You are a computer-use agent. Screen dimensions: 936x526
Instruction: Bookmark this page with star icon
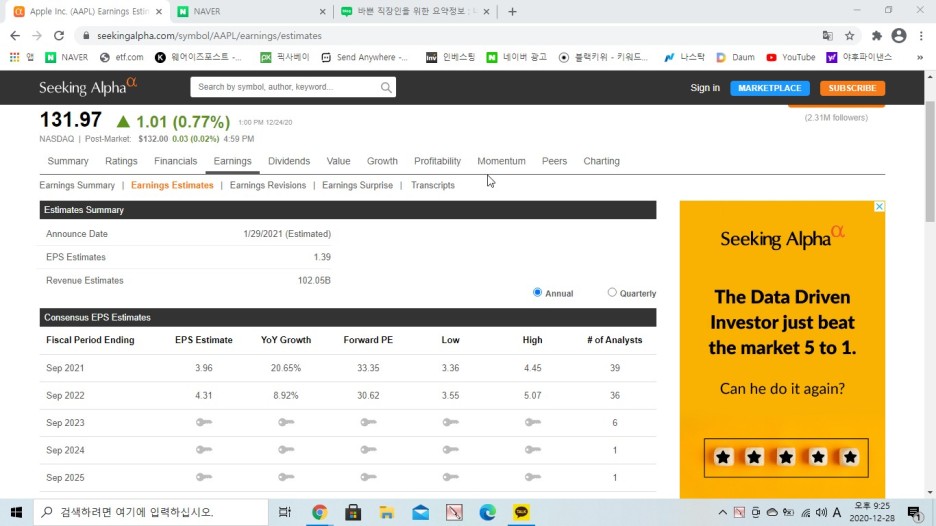[x=849, y=36]
